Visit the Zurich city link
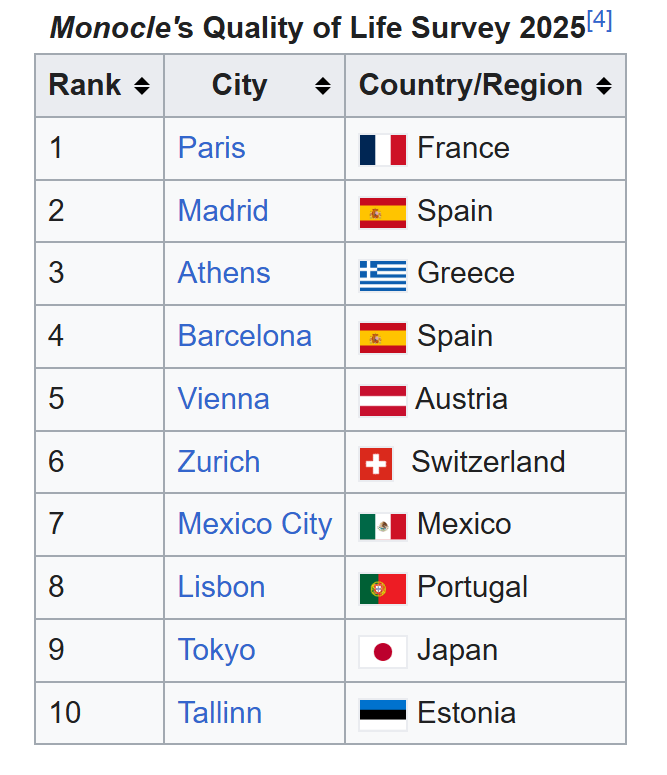The image size is (667, 775). [x=219, y=462]
